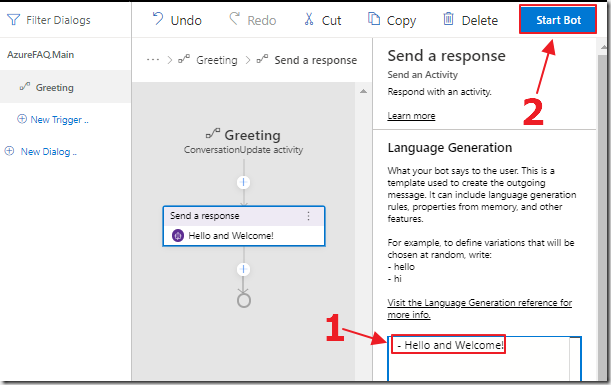The image size is (611, 385).
Task: Open the Send a response node's three-dot menu
Action: (x=308, y=216)
